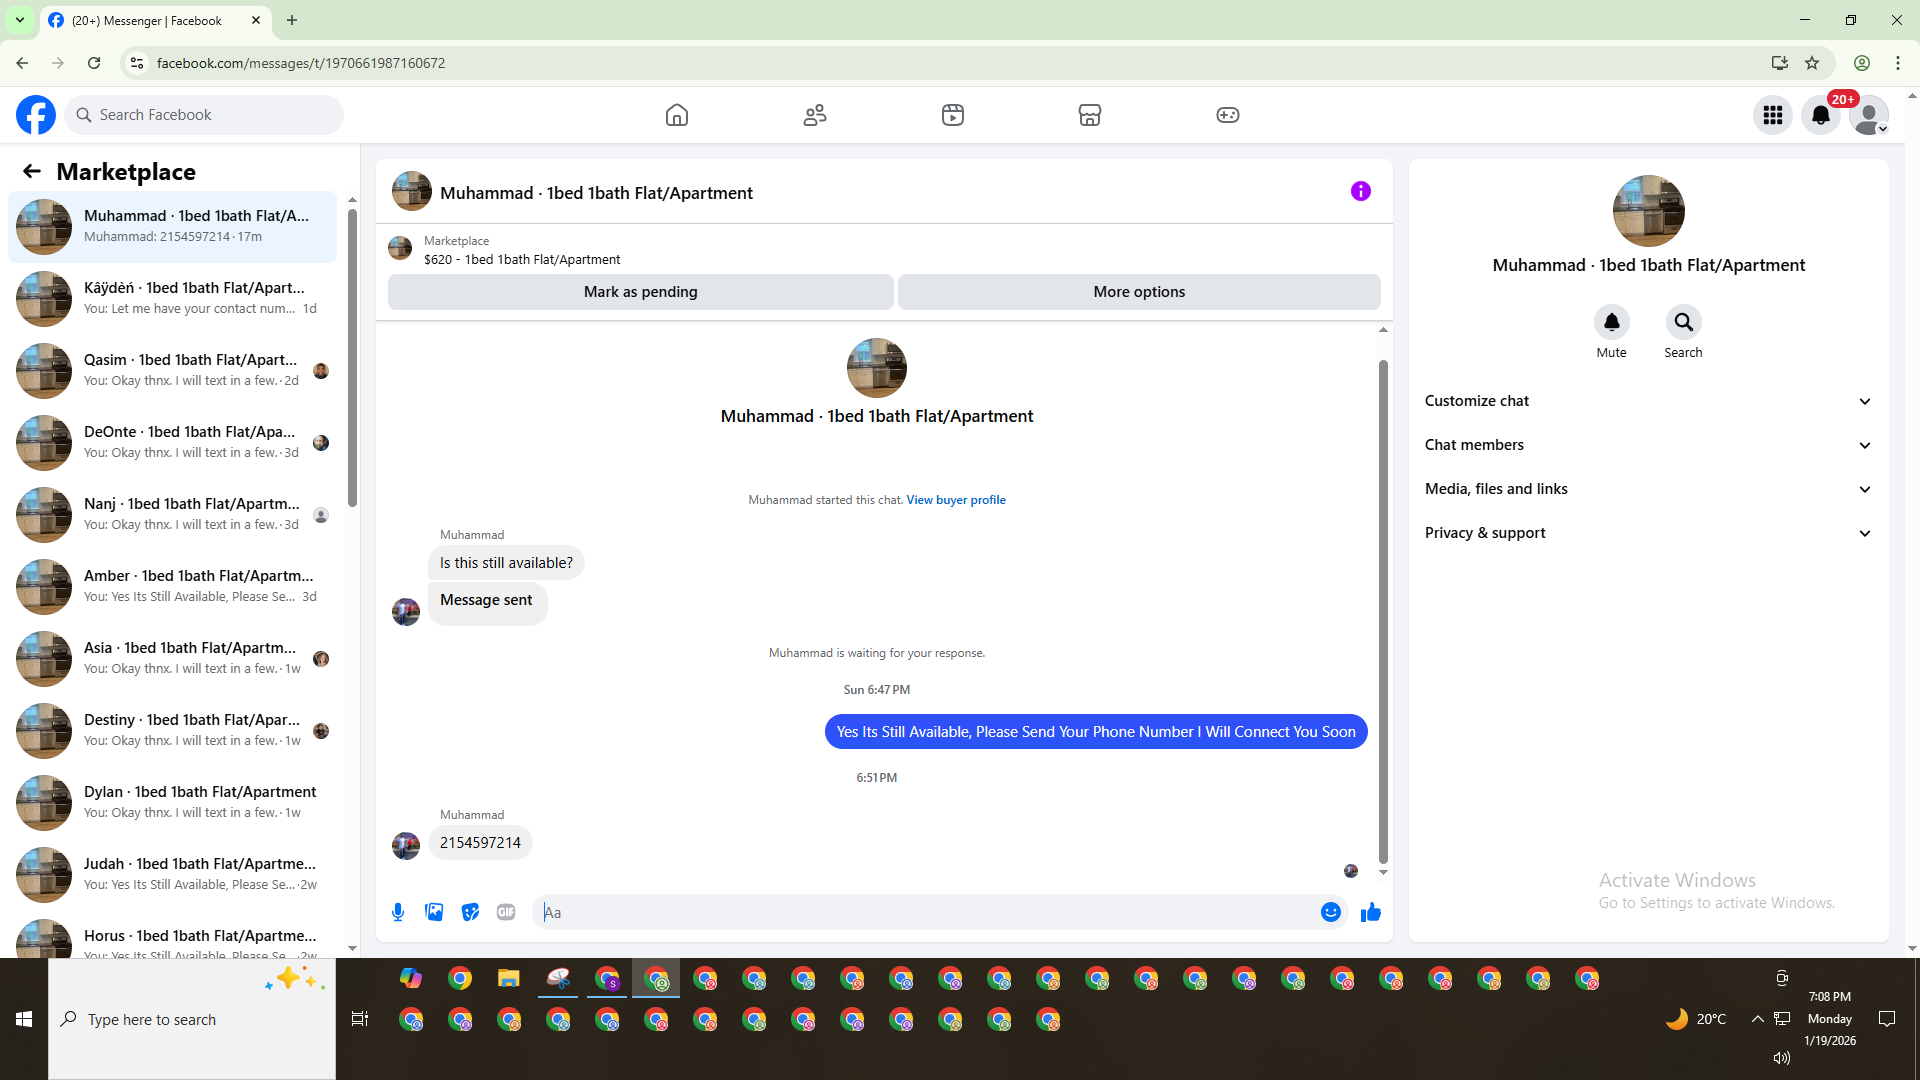Screen dimensions: 1920x1080
Task: Open the notifications bell
Action: point(1820,115)
